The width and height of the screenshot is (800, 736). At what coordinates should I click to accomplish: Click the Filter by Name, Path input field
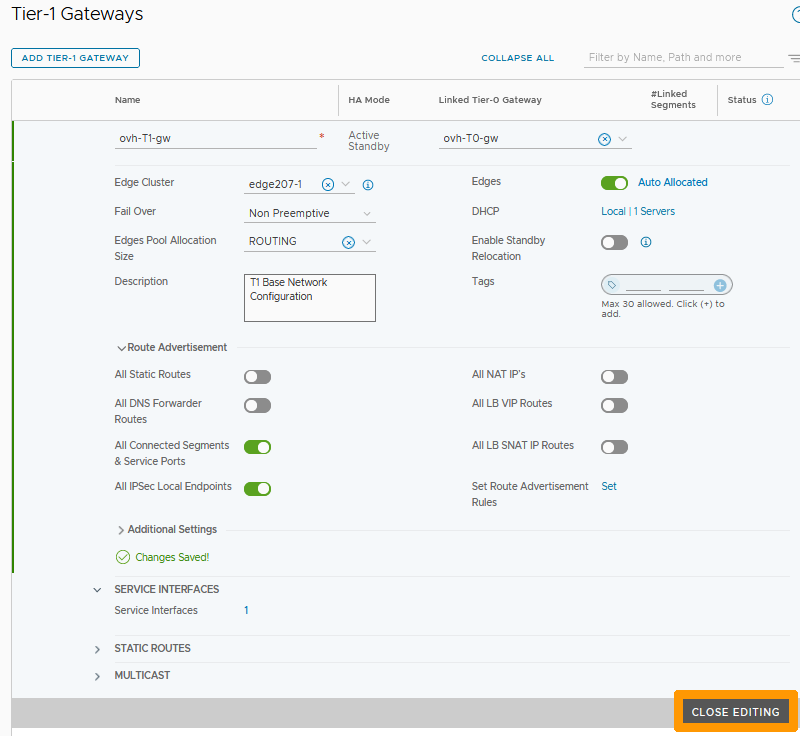[683, 58]
